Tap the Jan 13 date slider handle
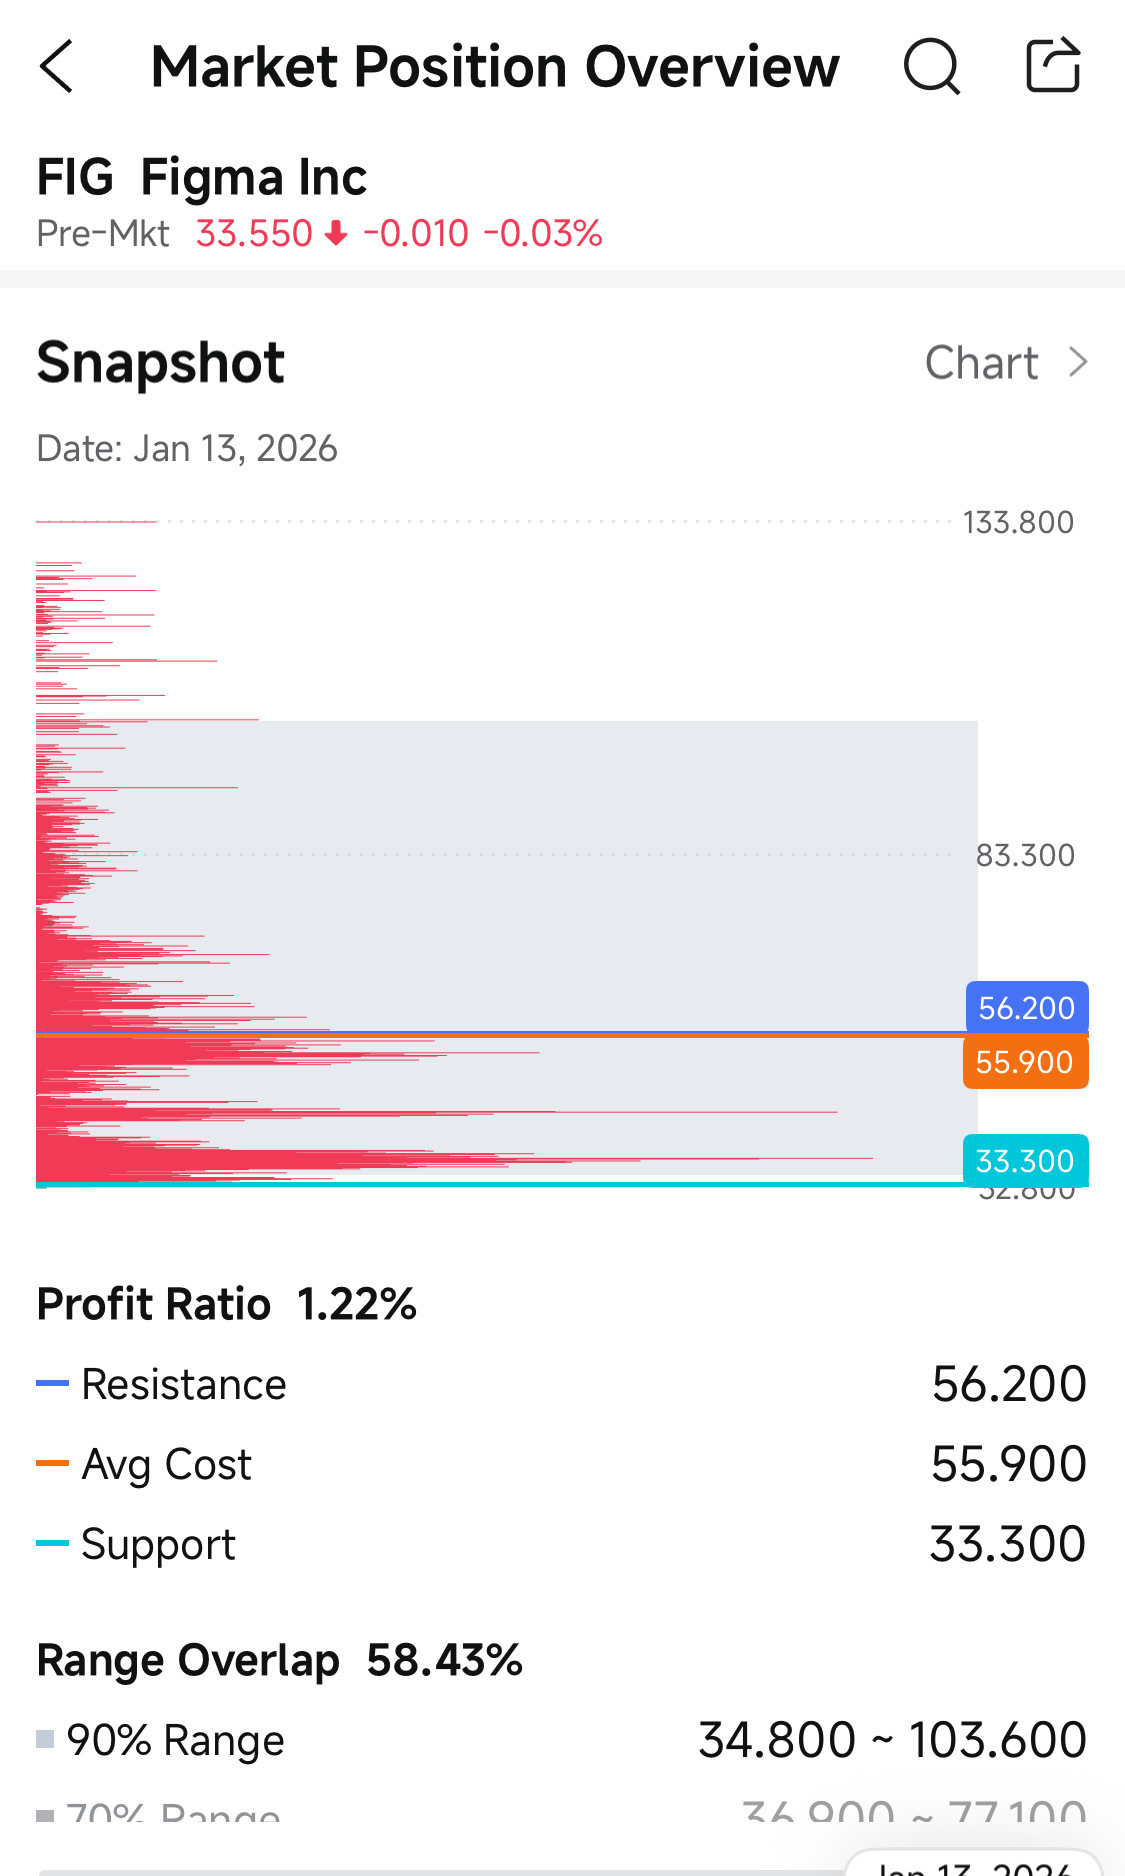This screenshot has height=1876, width=1125. [973, 1863]
